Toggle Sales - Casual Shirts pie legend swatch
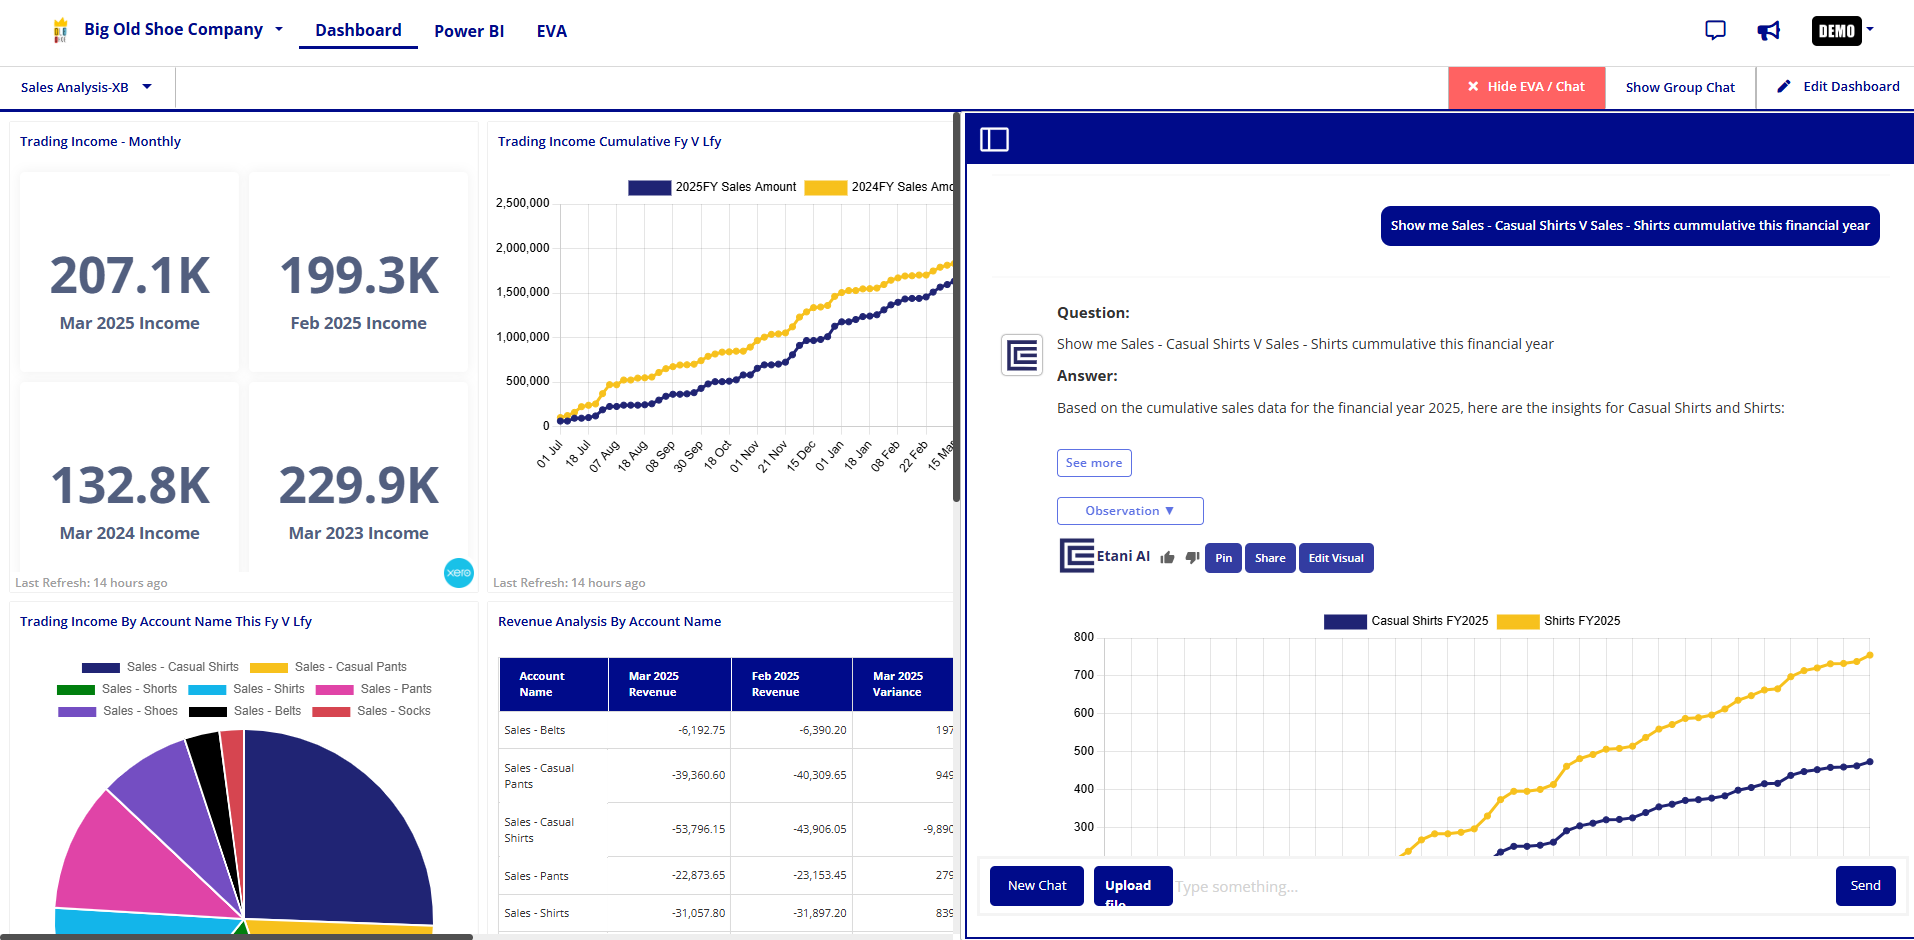 (x=101, y=667)
